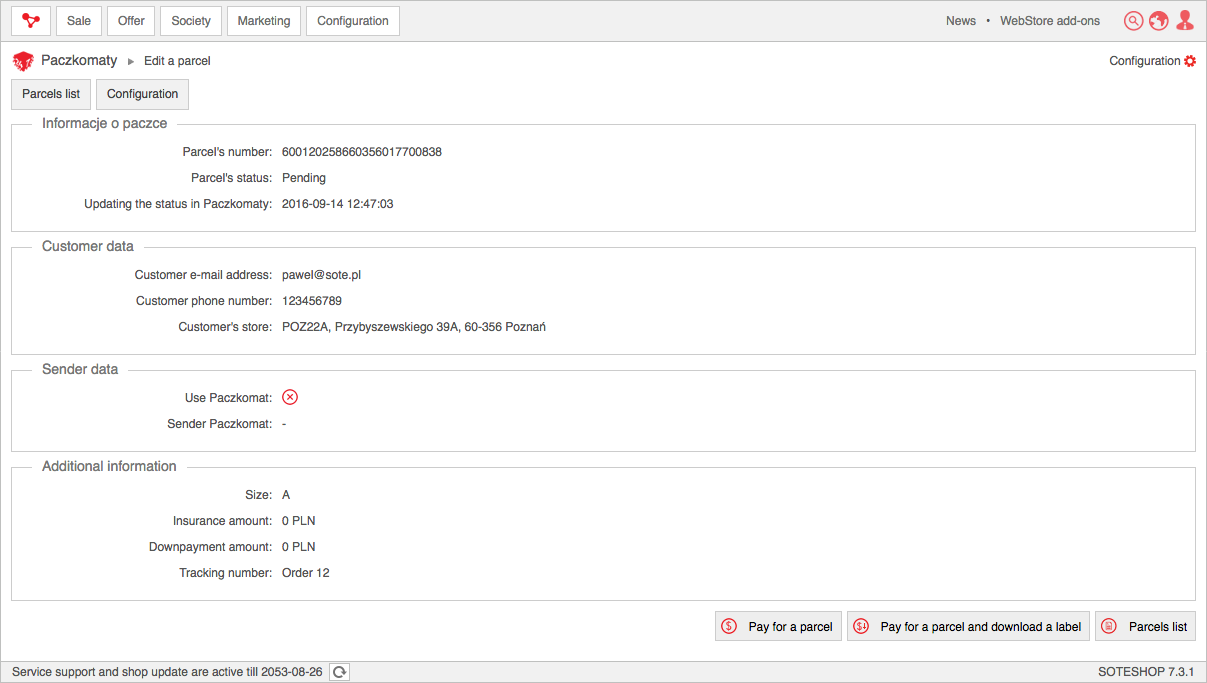Click the Paczkomaty breadcrumb link
Screen dimensions: 1207x683
pyautogui.click(x=79, y=61)
